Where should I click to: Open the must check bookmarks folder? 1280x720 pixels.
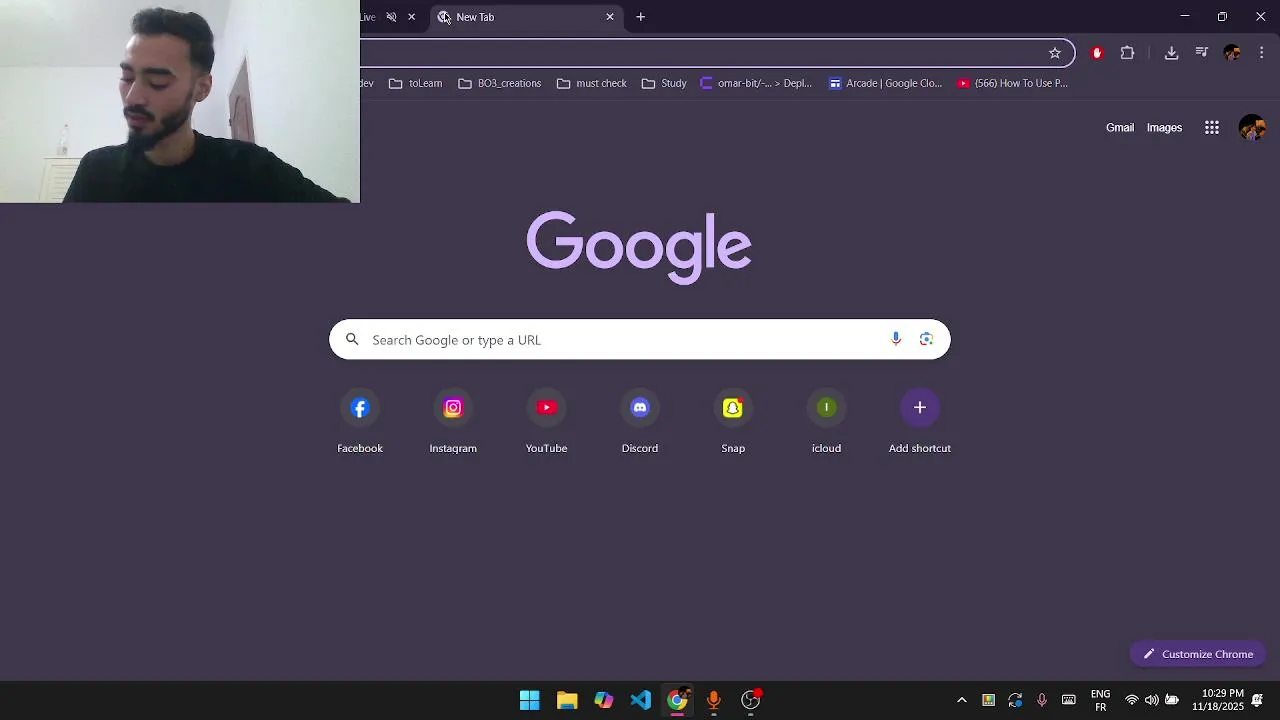591,83
